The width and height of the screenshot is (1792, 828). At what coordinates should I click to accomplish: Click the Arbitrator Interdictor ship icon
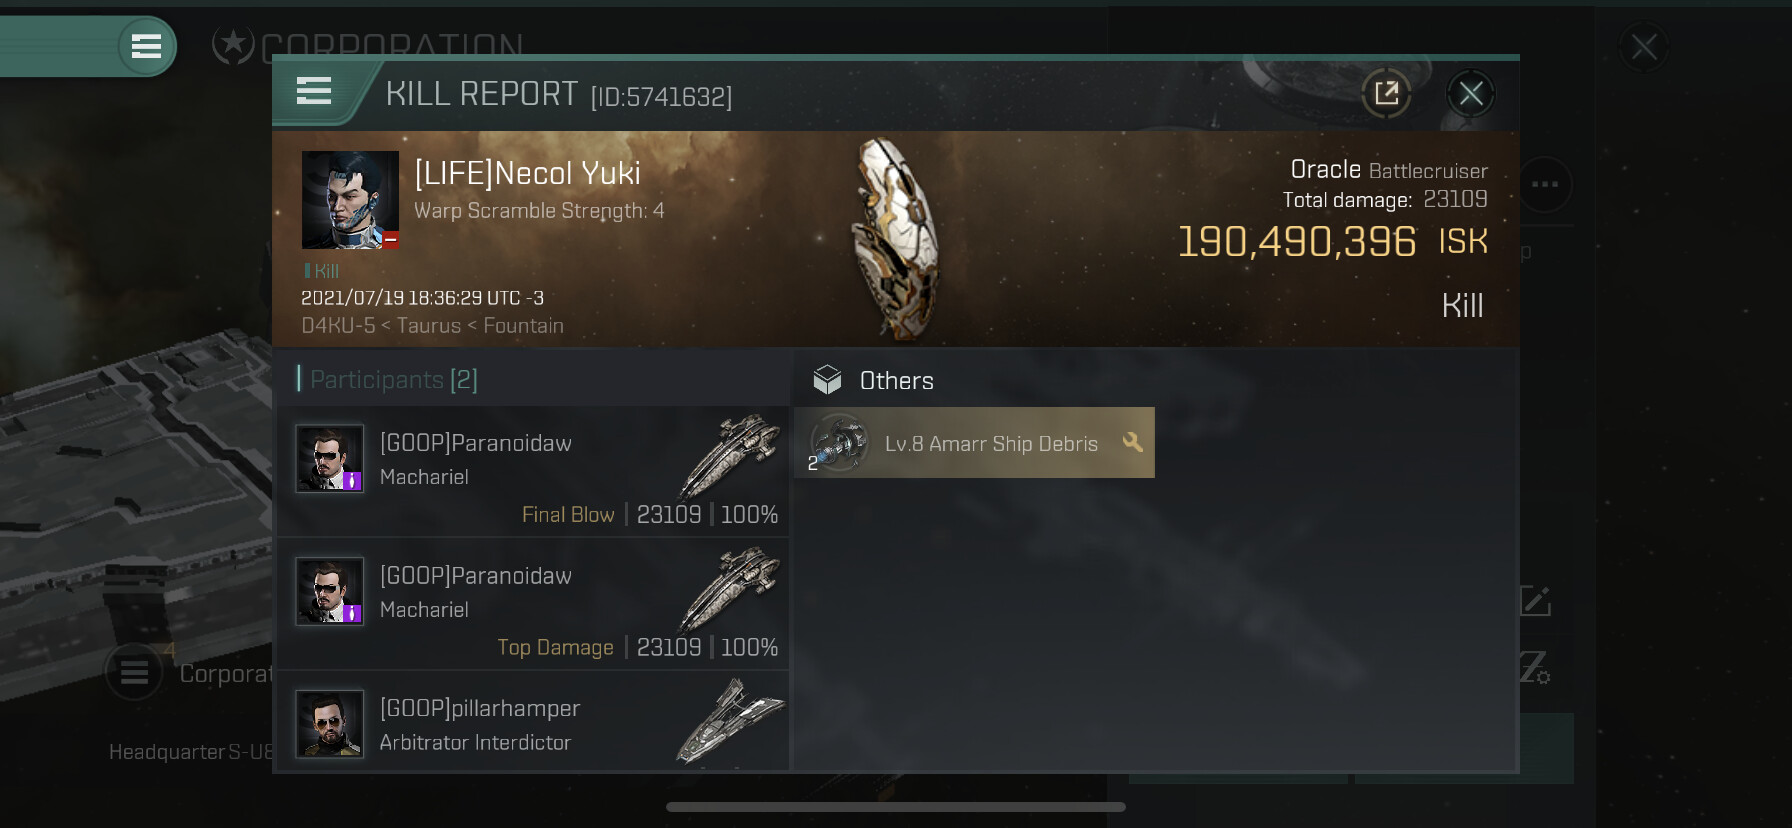pos(730,722)
